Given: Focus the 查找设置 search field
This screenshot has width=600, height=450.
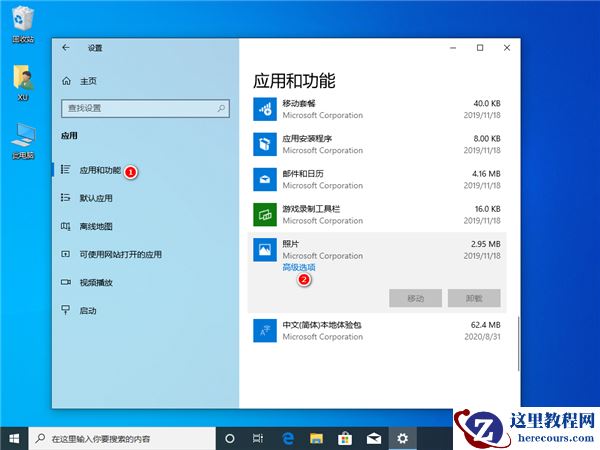Looking at the screenshot, I should pos(145,108).
